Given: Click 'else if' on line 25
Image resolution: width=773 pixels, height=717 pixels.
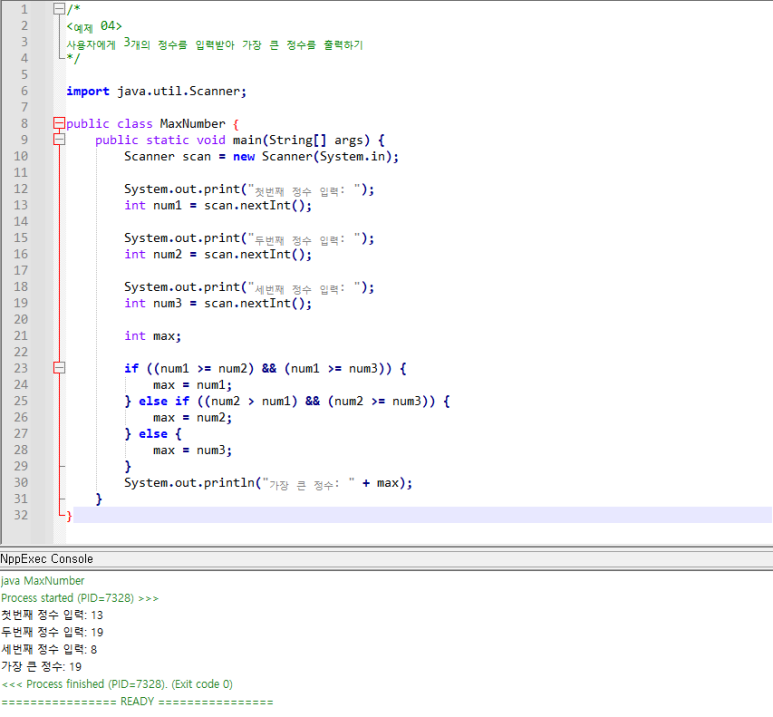Looking at the screenshot, I should [164, 401].
